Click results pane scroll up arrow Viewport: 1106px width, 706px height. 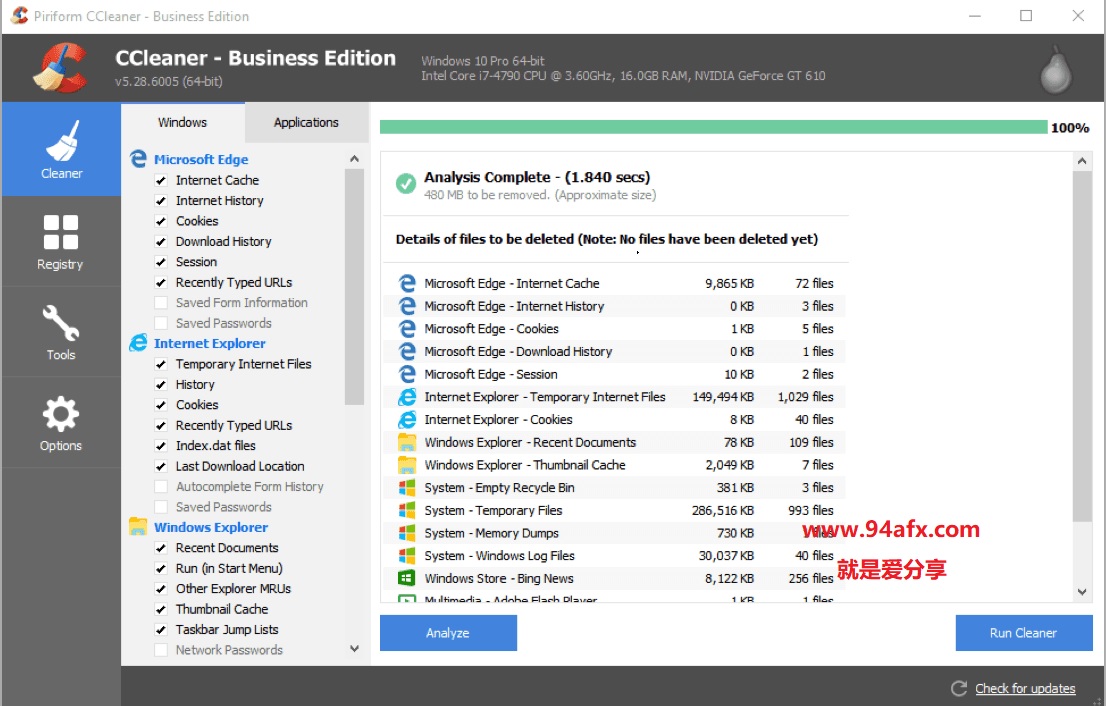pyautogui.click(x=1082, y=161)
